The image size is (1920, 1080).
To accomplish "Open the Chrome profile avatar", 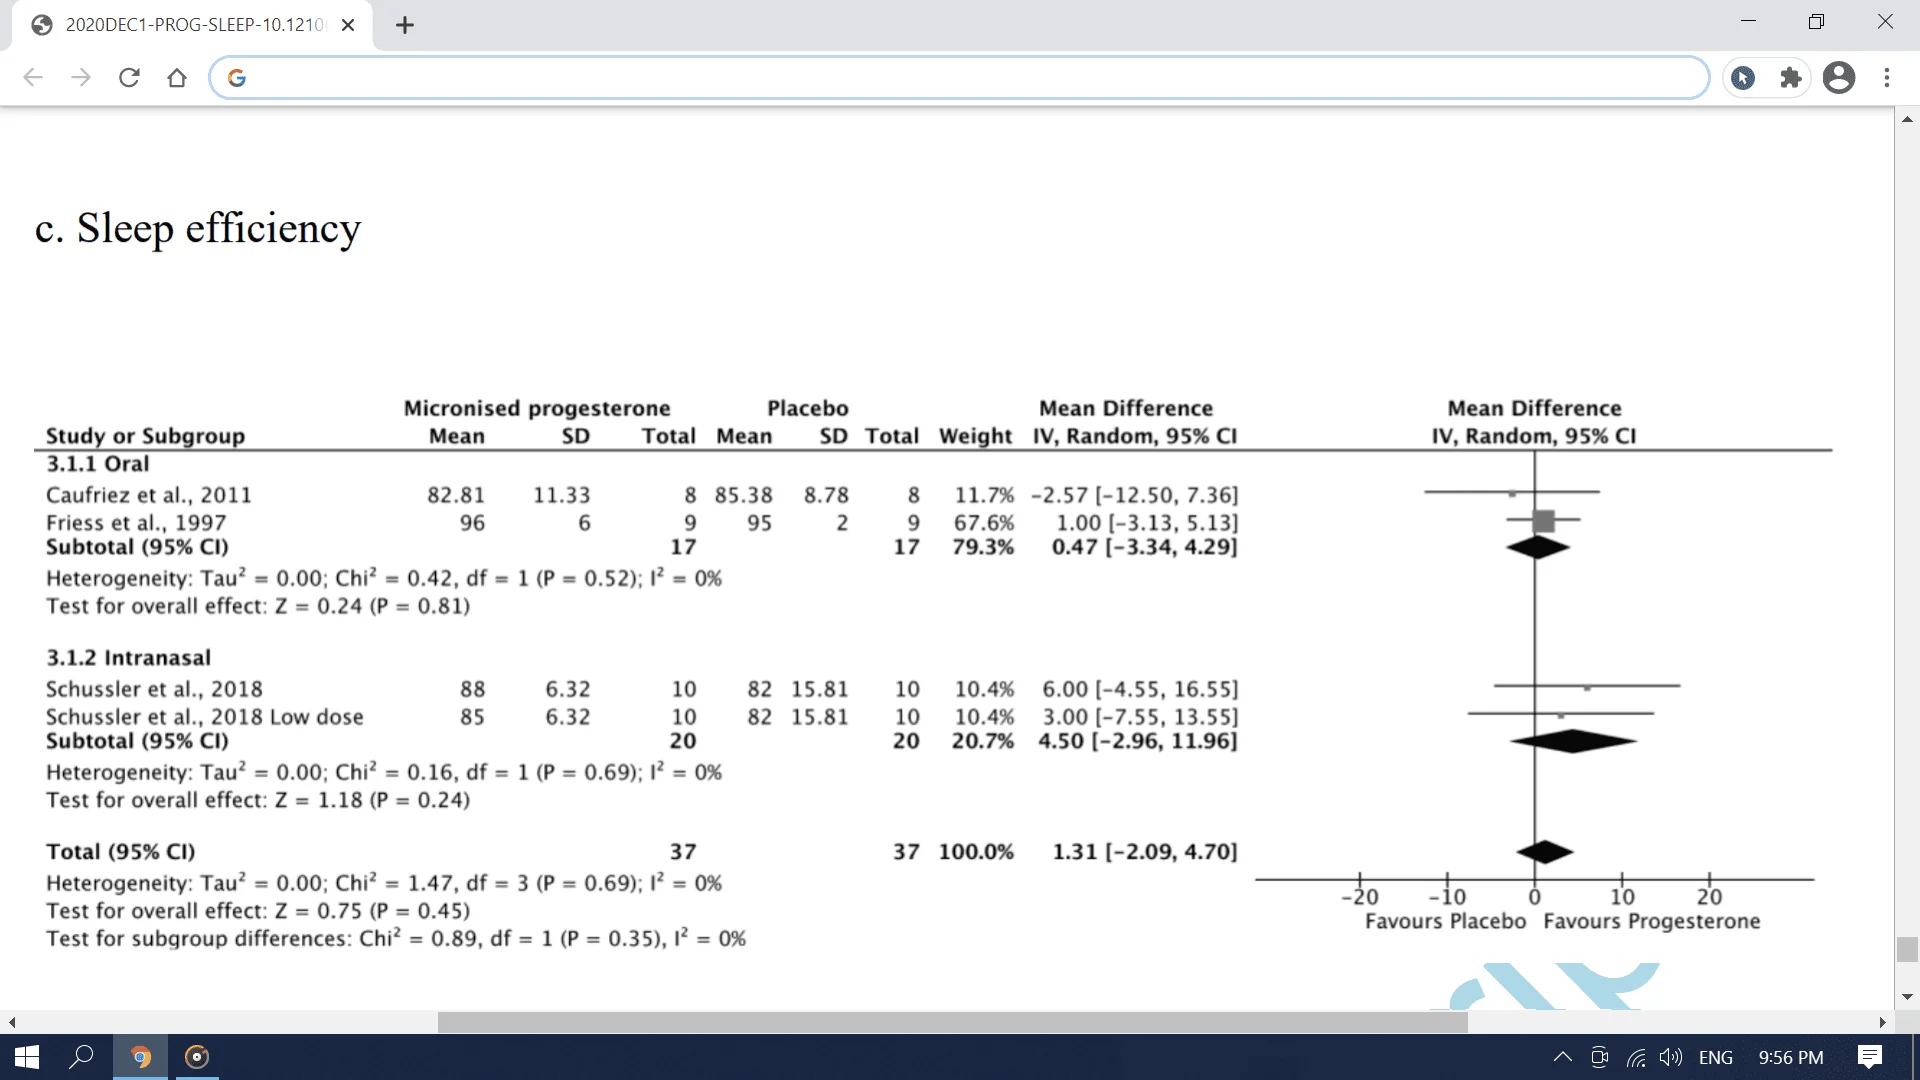I will pyautogui.click(x=1839, y=78).
